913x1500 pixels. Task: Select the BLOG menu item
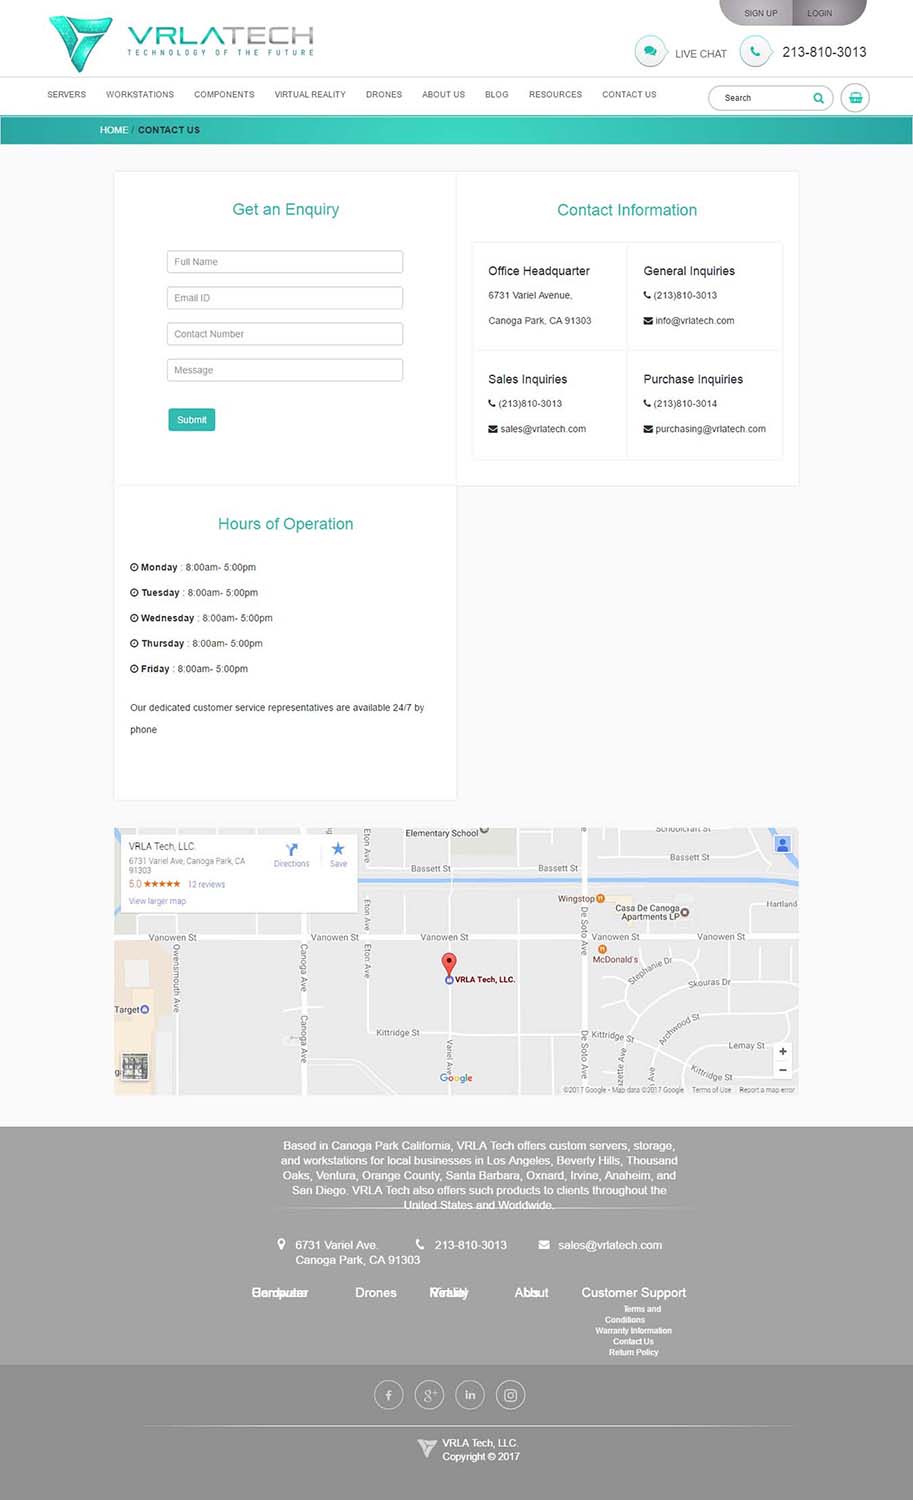[x=496, y=94]
